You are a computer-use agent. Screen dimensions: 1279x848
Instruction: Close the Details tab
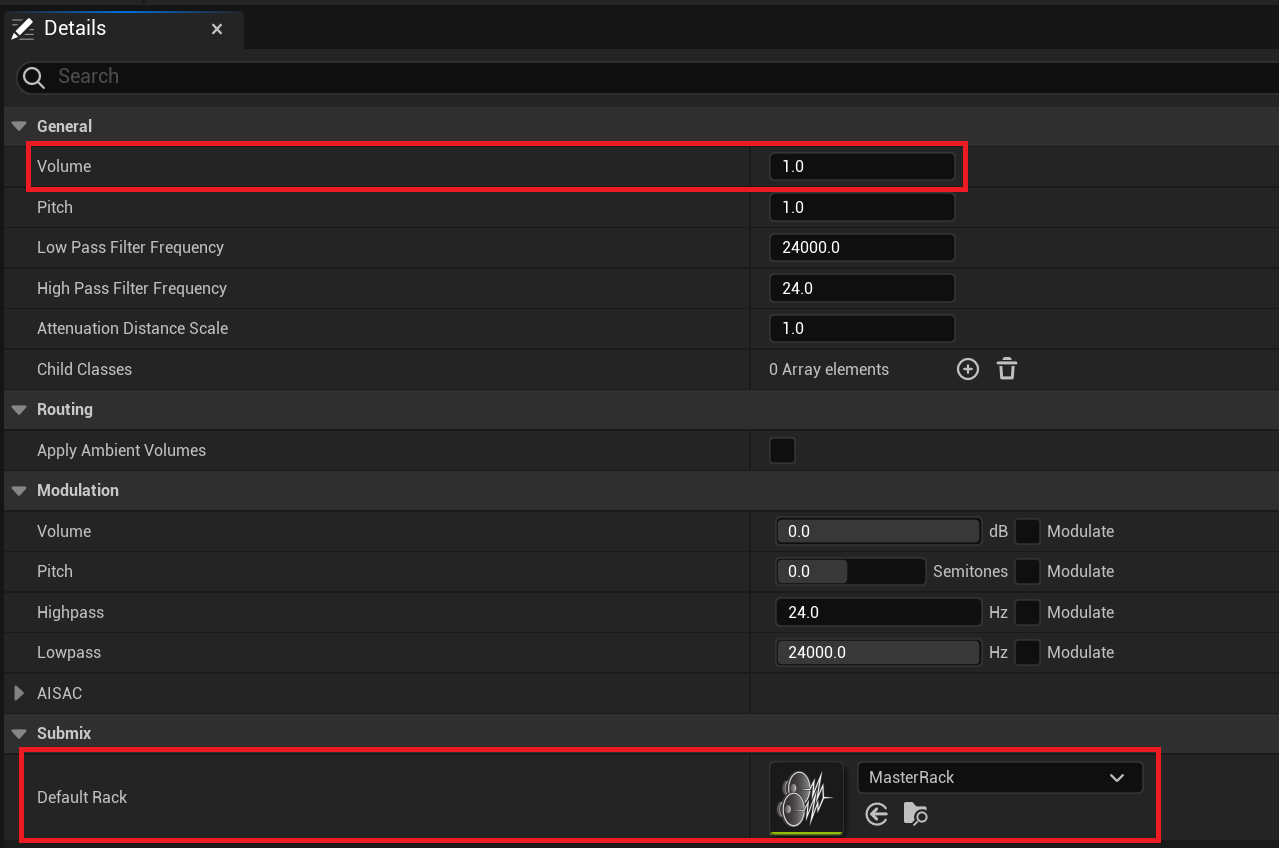pyautogui.click(x=217, y=29)
